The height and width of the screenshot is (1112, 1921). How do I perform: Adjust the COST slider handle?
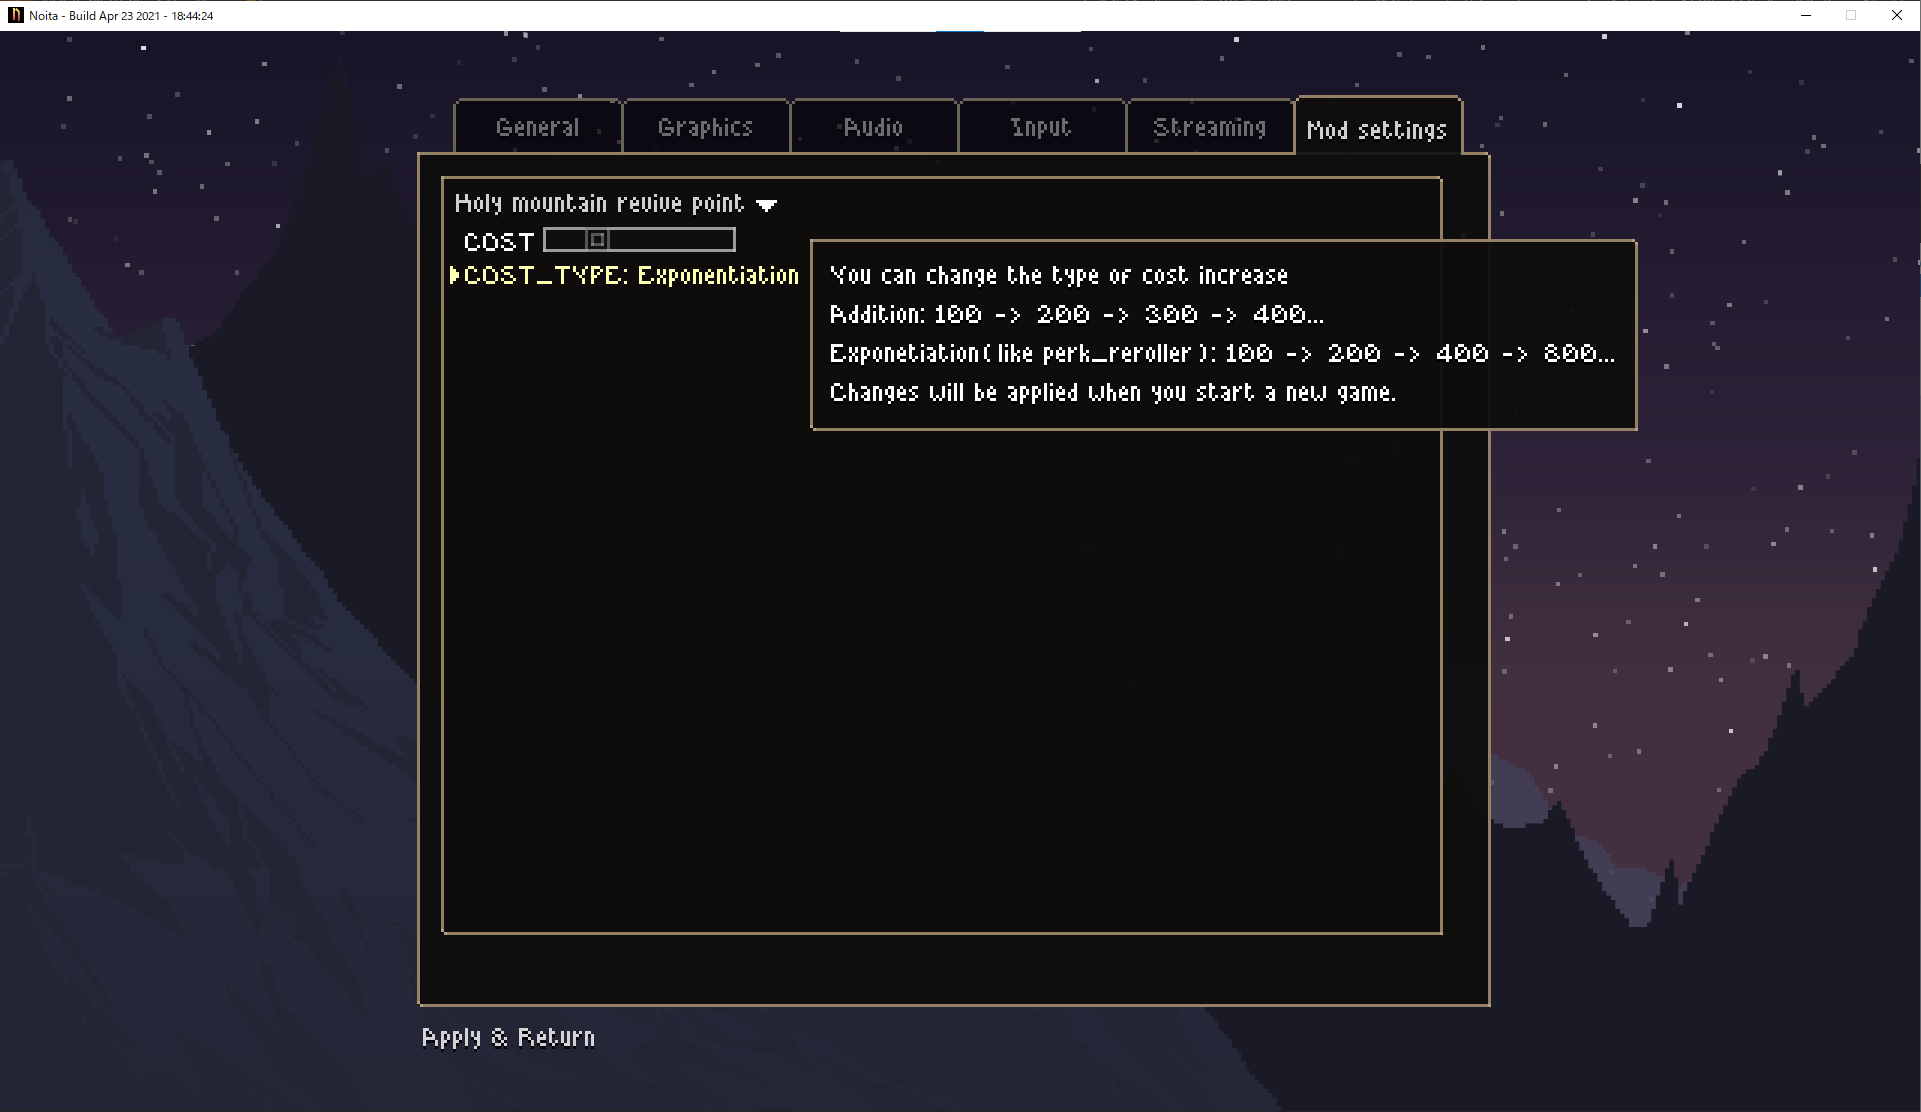(x=597, y=240)
